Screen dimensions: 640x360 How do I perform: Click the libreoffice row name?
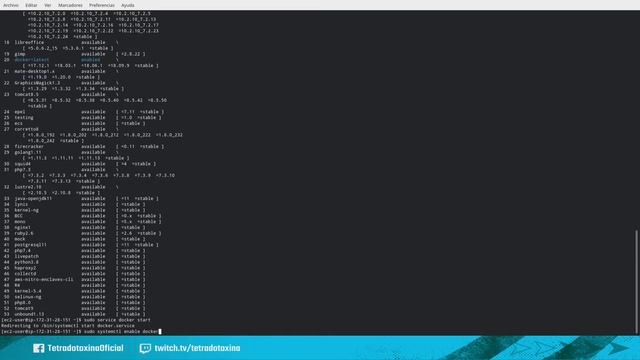29,42
